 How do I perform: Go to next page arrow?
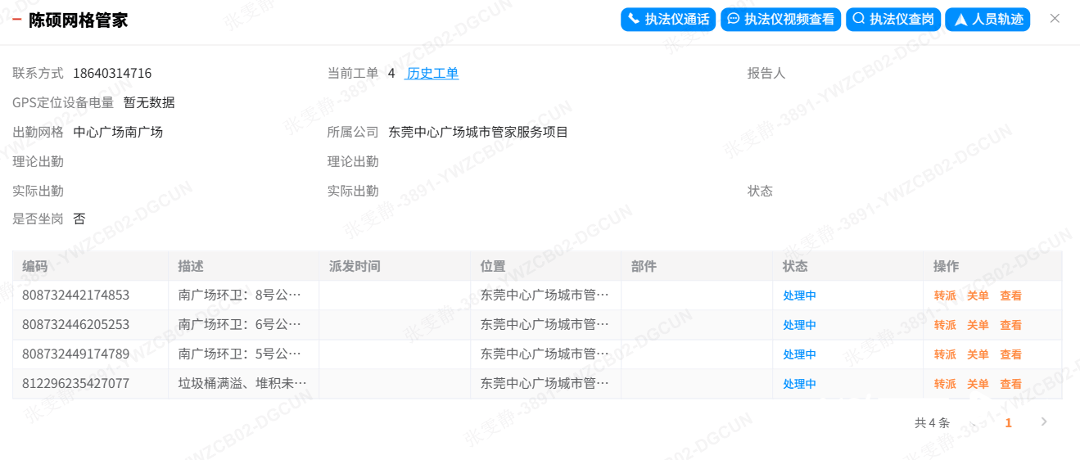point(1044,422)
